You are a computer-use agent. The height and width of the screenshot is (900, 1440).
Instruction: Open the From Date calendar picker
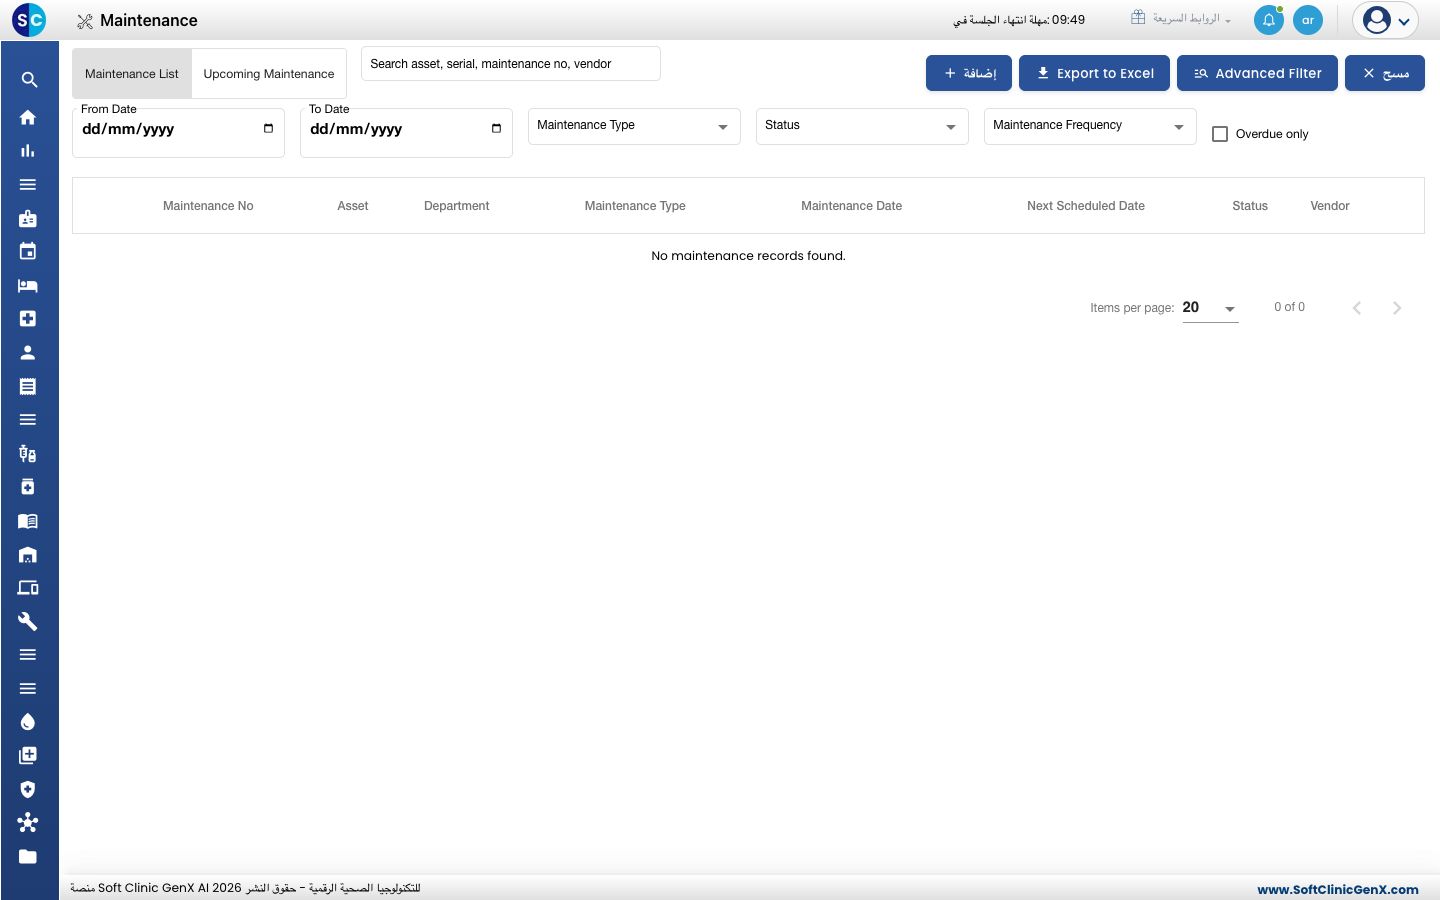pyautogui.click(x=268, y=129)
